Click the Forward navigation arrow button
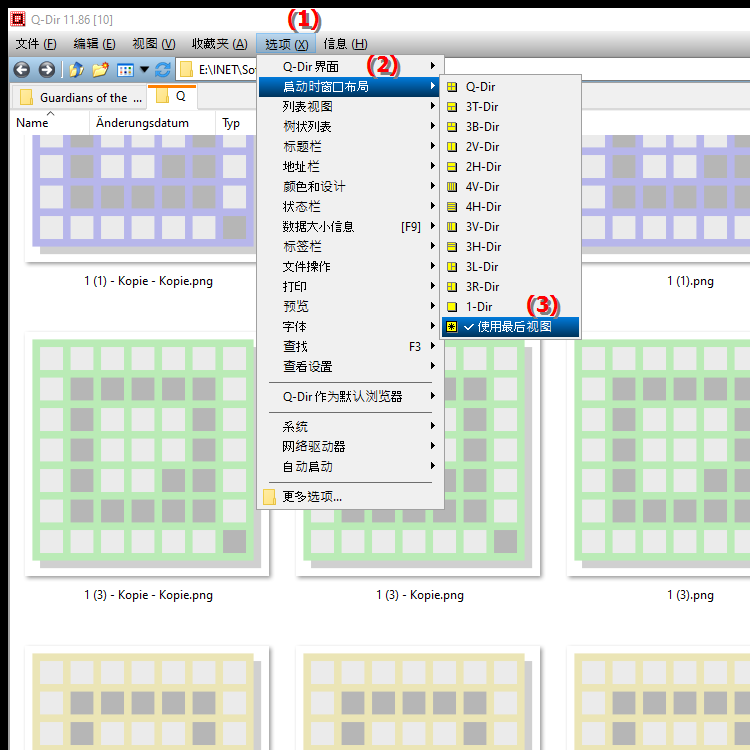The height and width of the screenshot is (750, 750). click(x=46, y=70)
